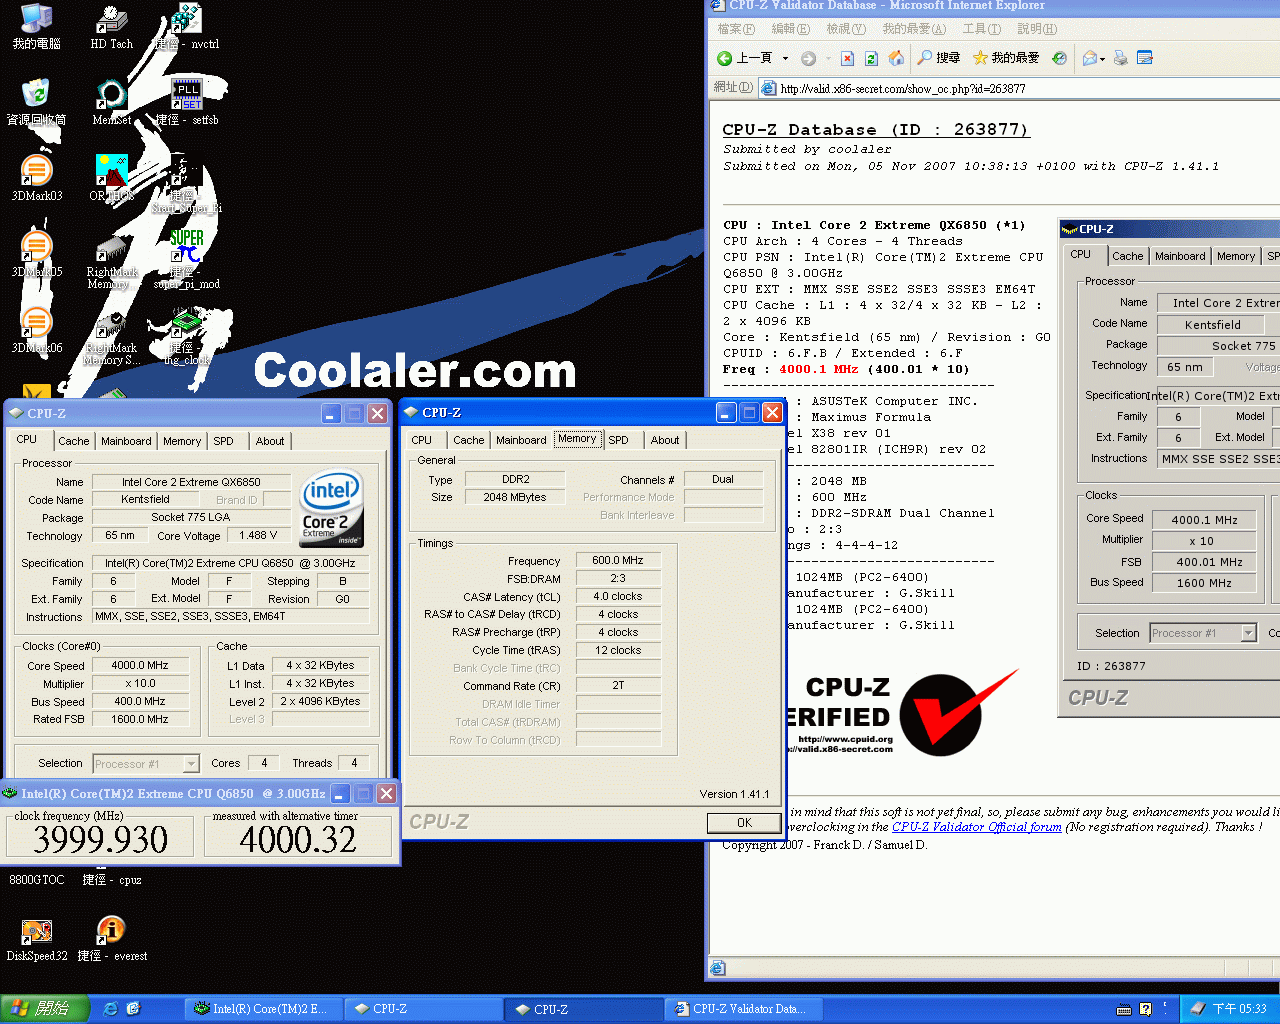Viewport: 1280px width, 1024px height.
Task: Click the red Freq 4000.1 MHz text on webpage
Action: point(818,369)
